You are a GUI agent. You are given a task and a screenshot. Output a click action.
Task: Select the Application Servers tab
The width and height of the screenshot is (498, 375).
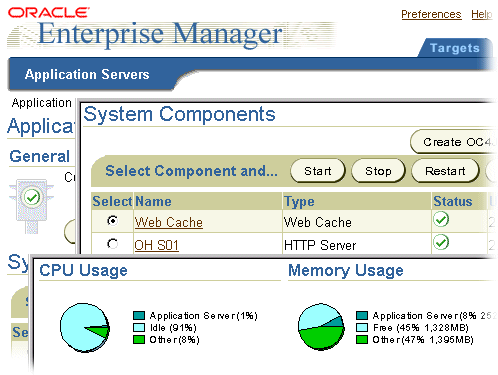pos(87,74)
